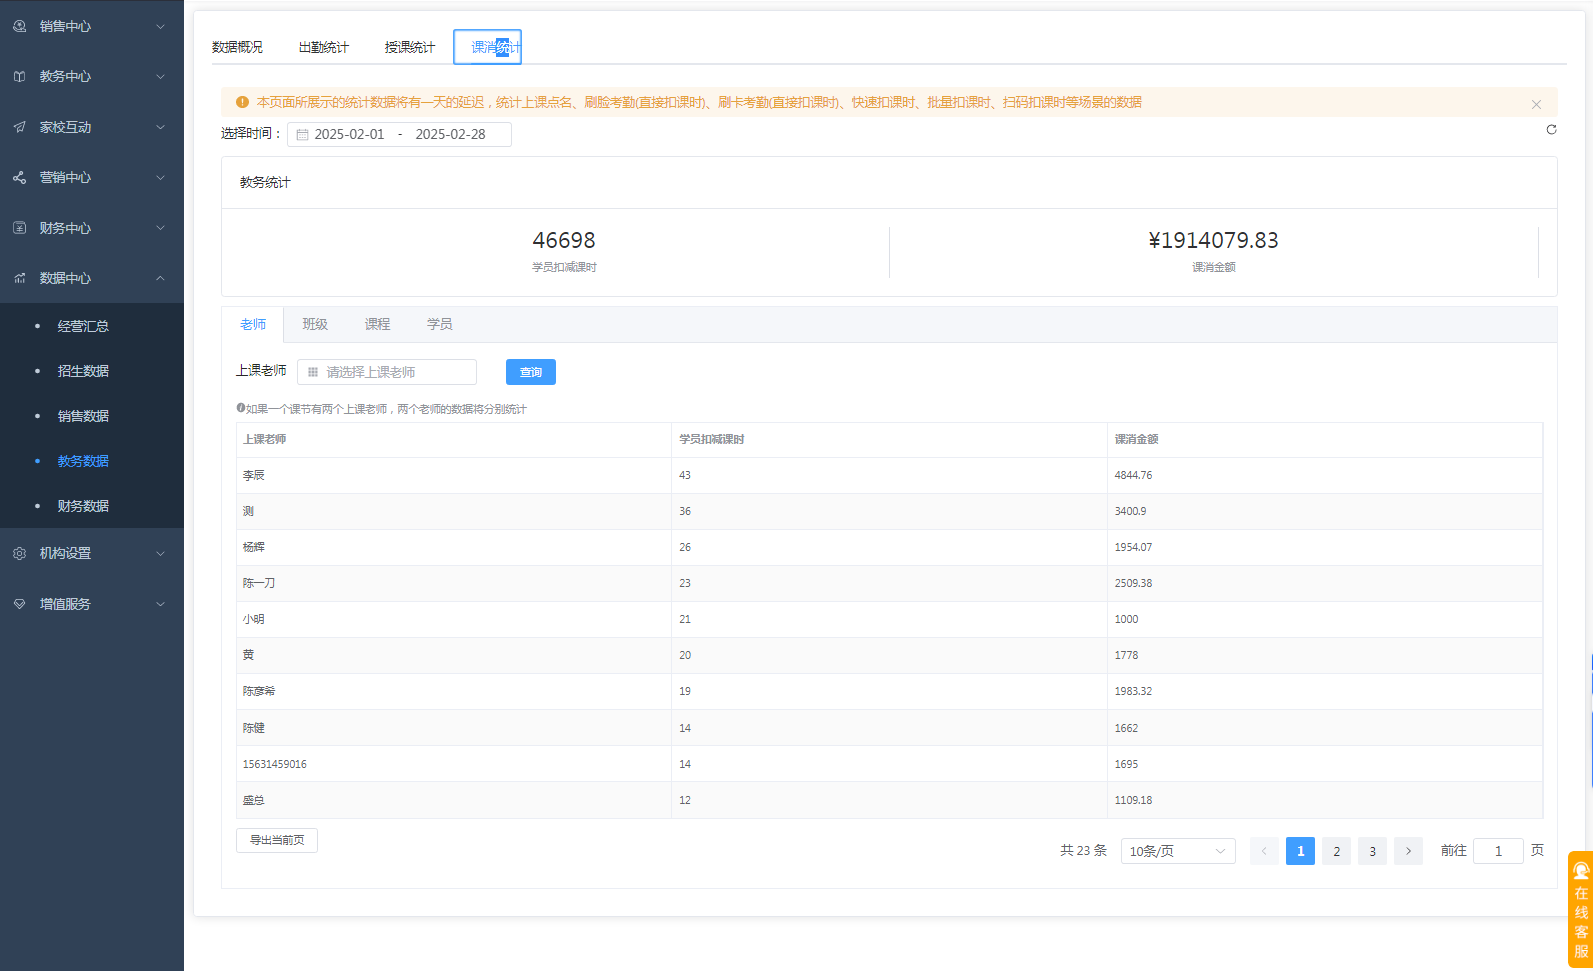Open 财务数据 in the sidebar
The width and height of the screenshot is (1593, 971).
point(83,506)
